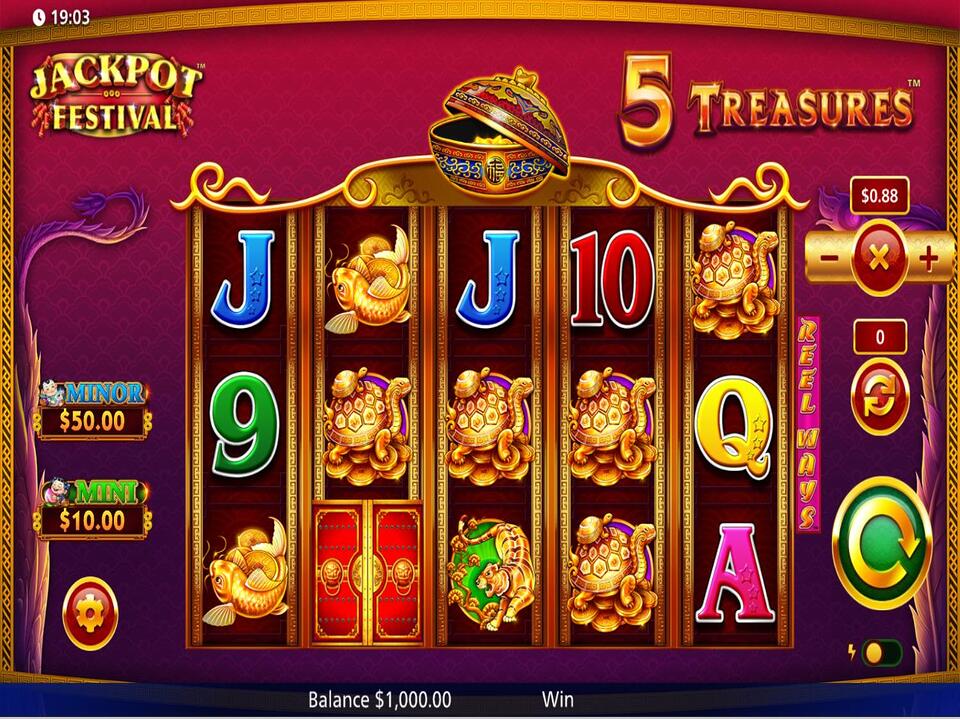Image resolution: width=960 pixels, height=719 pixels.
Task: Click the $0.88 bet amount display
Action: 879,196
